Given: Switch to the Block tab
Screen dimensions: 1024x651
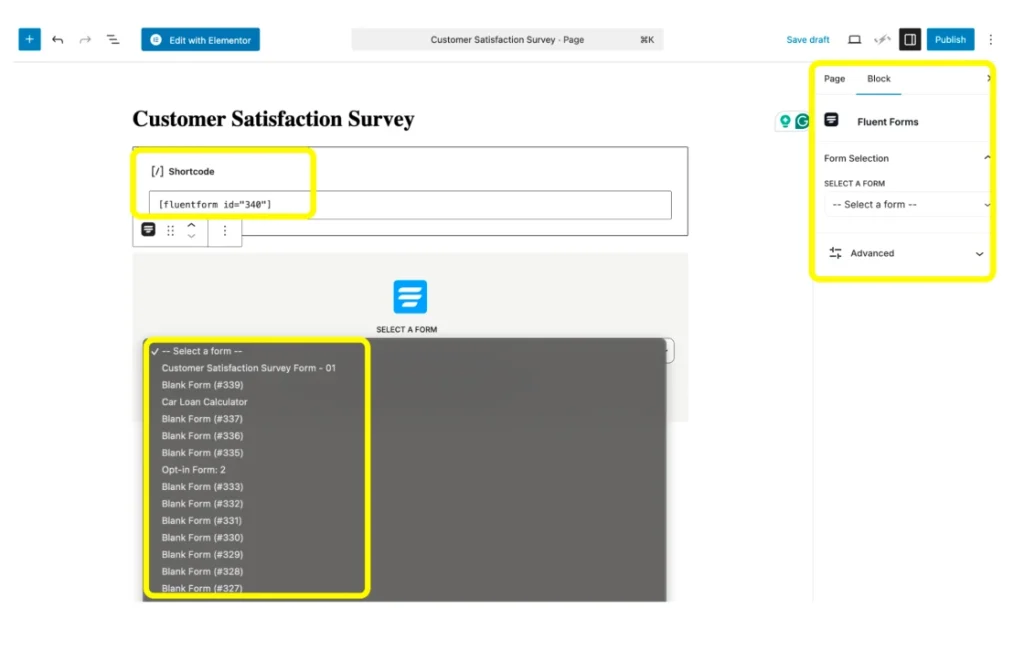Looking at the screenshot, I should coord(878,78).
